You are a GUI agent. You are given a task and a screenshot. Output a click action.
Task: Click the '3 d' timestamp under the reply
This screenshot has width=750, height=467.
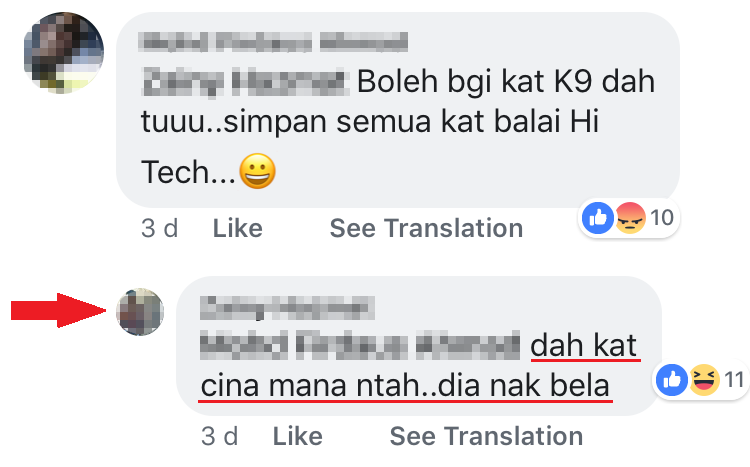tap(219, 436)
